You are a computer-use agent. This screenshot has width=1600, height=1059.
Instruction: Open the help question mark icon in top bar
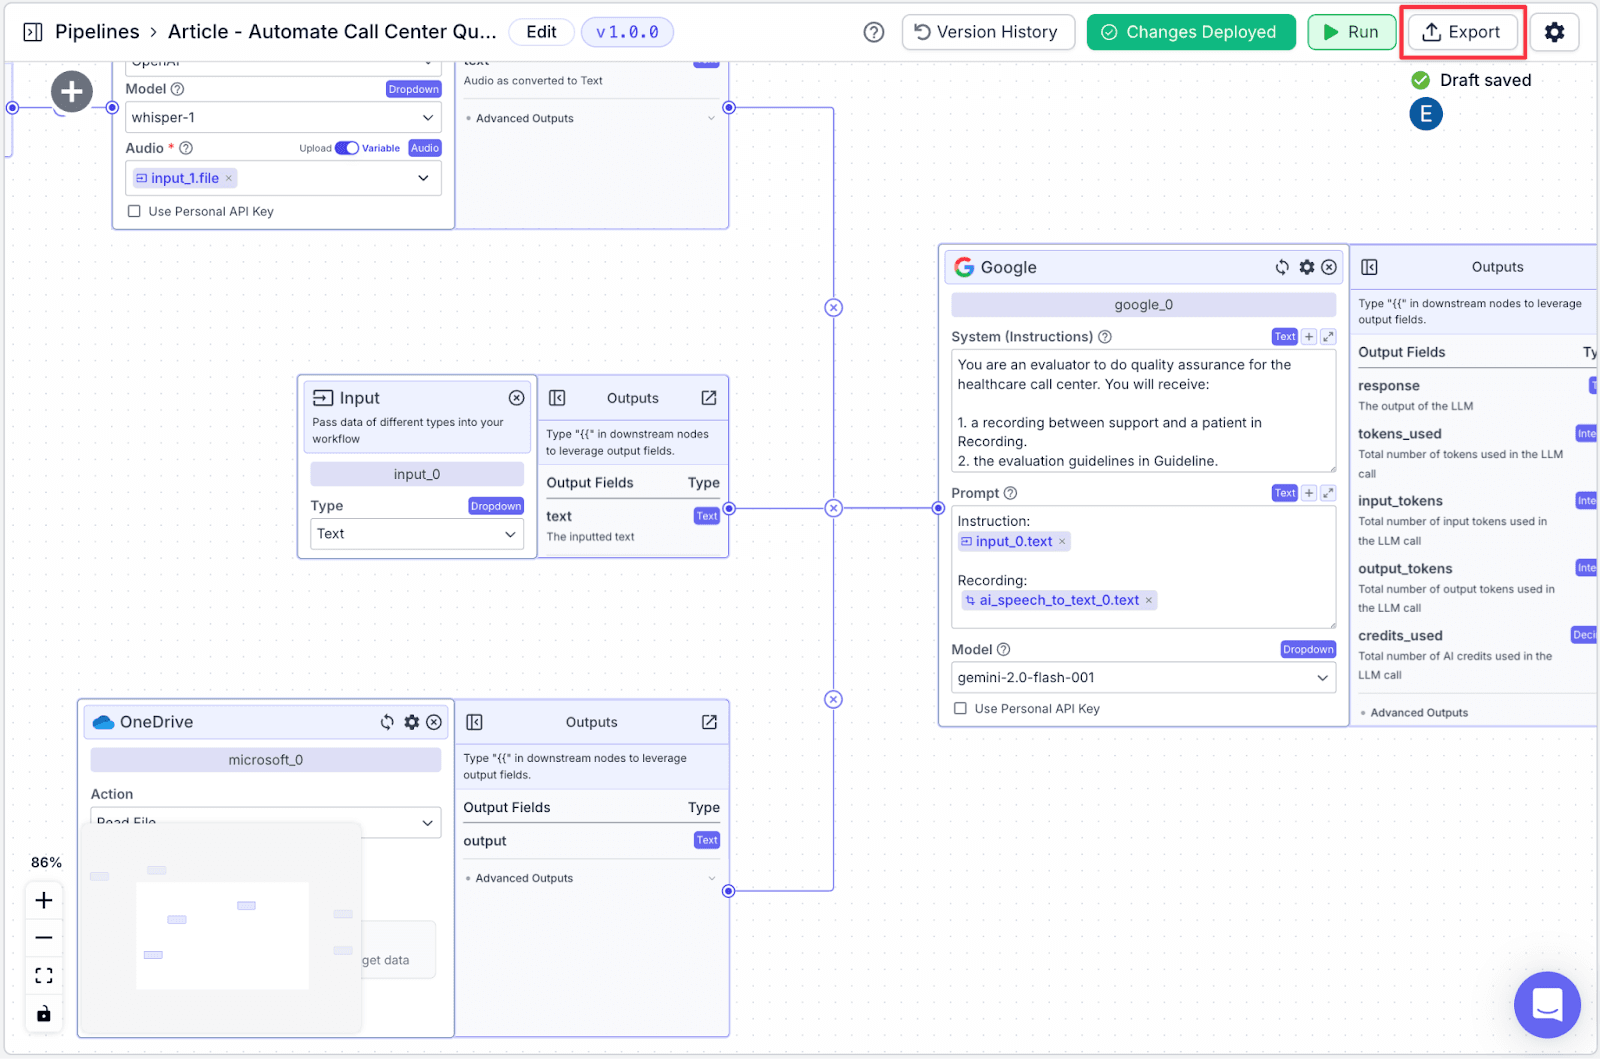point(874,32)
